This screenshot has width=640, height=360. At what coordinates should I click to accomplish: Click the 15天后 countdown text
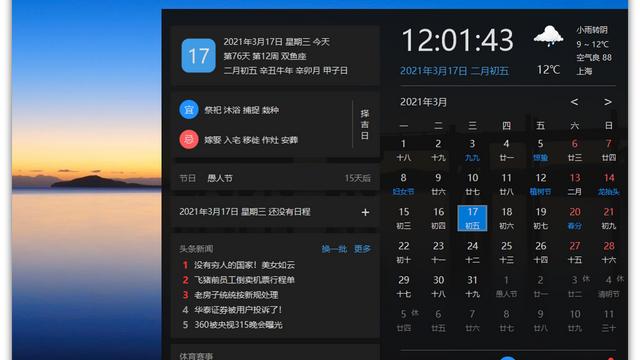(358, 178)
